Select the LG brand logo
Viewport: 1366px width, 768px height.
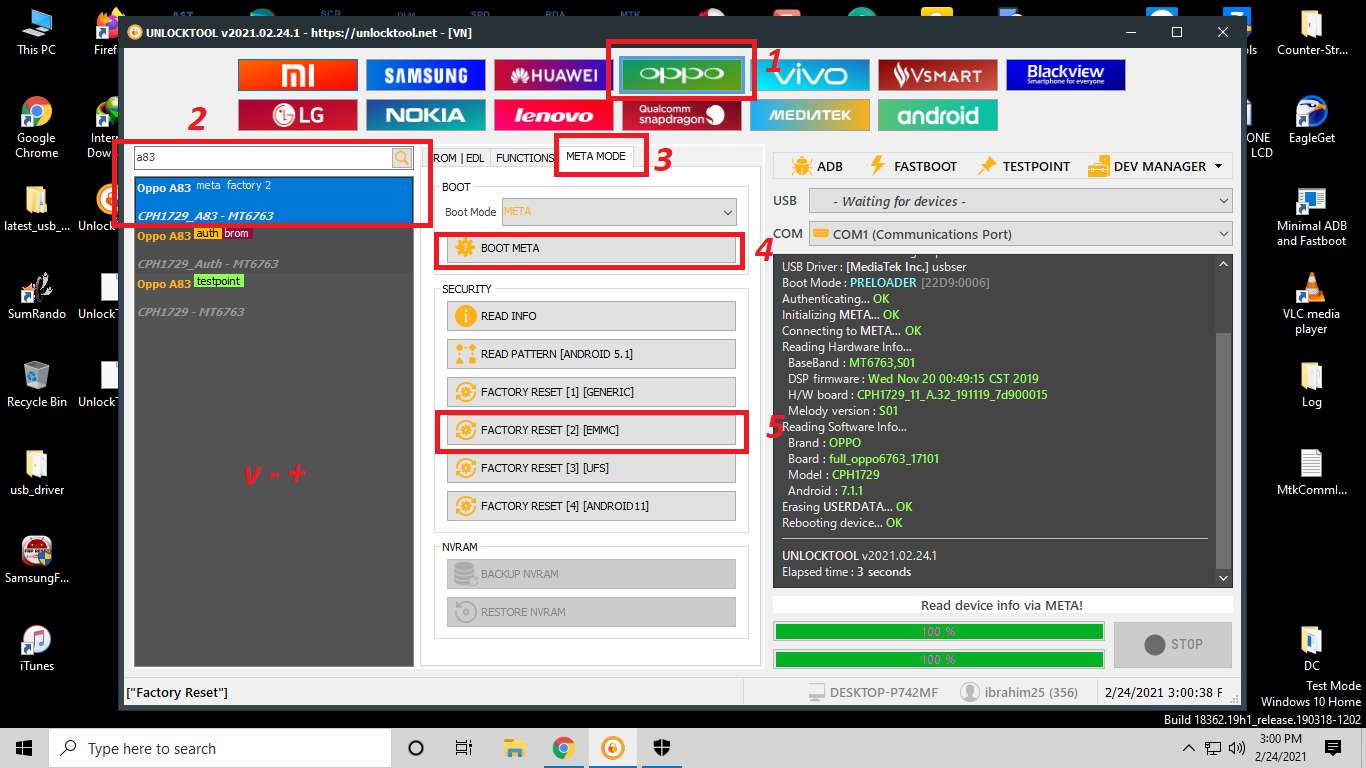tap(298, 115)
